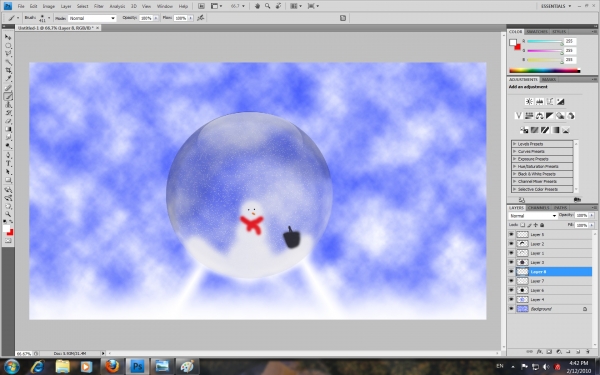Select the Eraser tool
Viewport: 600px width, 375px height.
8,121
